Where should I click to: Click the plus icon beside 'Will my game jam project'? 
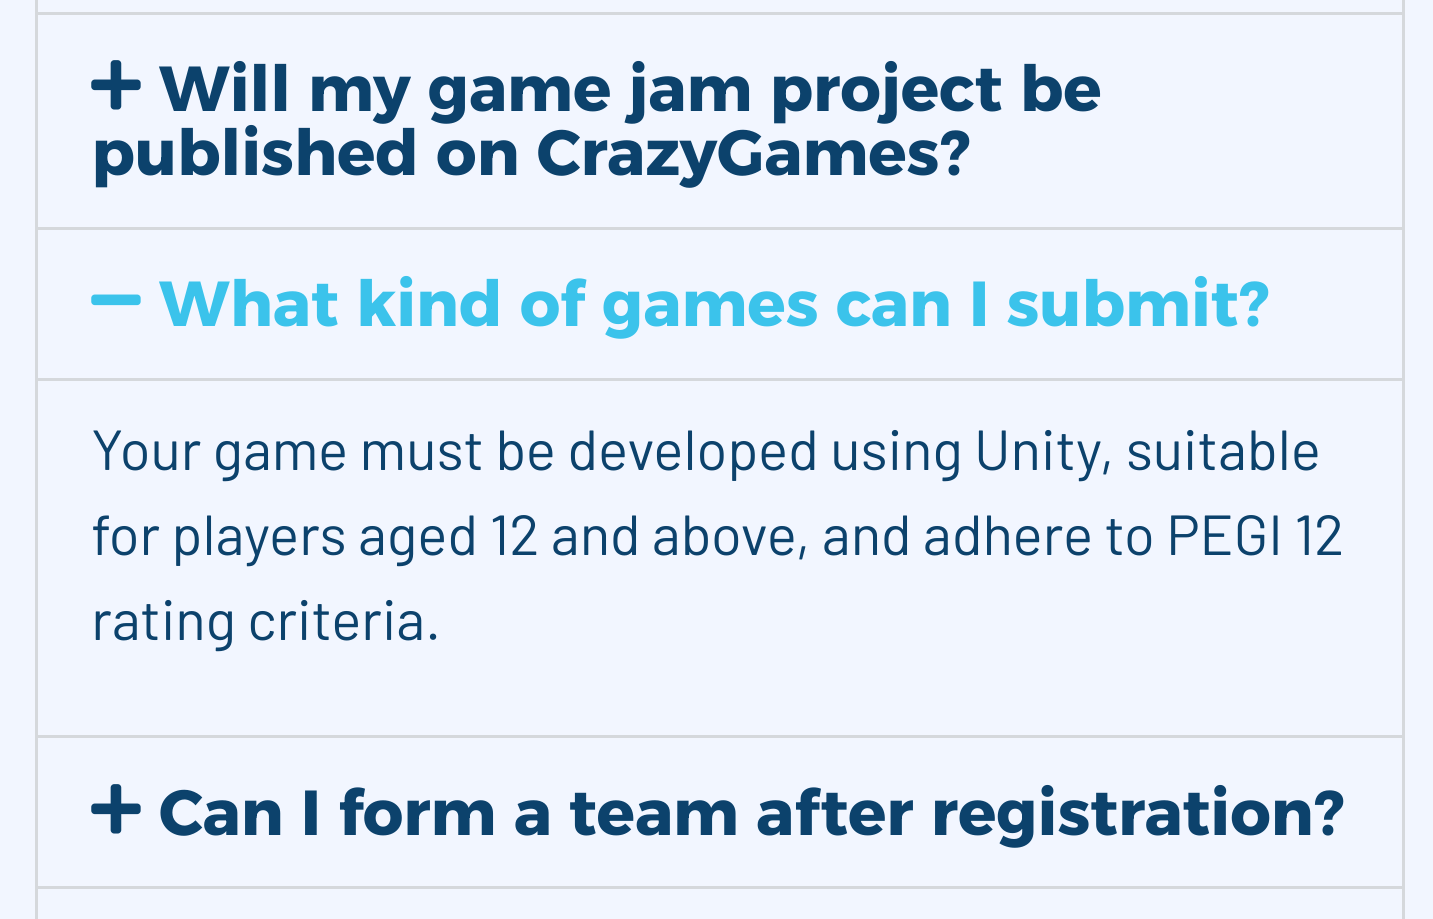coord(116,87)
